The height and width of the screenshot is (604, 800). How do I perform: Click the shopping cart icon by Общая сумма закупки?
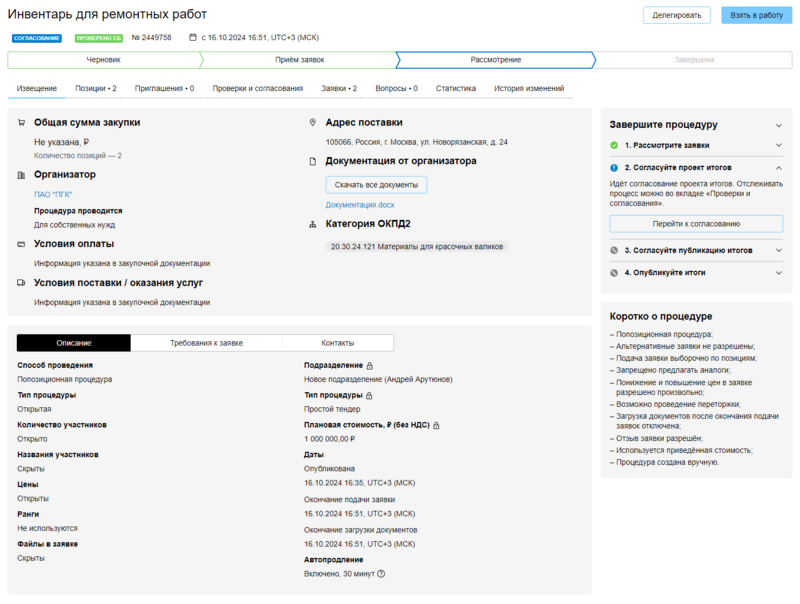click(22, 123)
